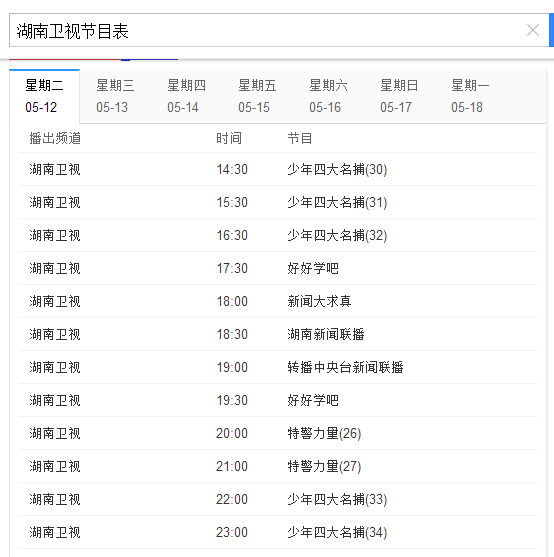Click the 节目 column header
Screen dimensions: 554x557
coord(300,138)
